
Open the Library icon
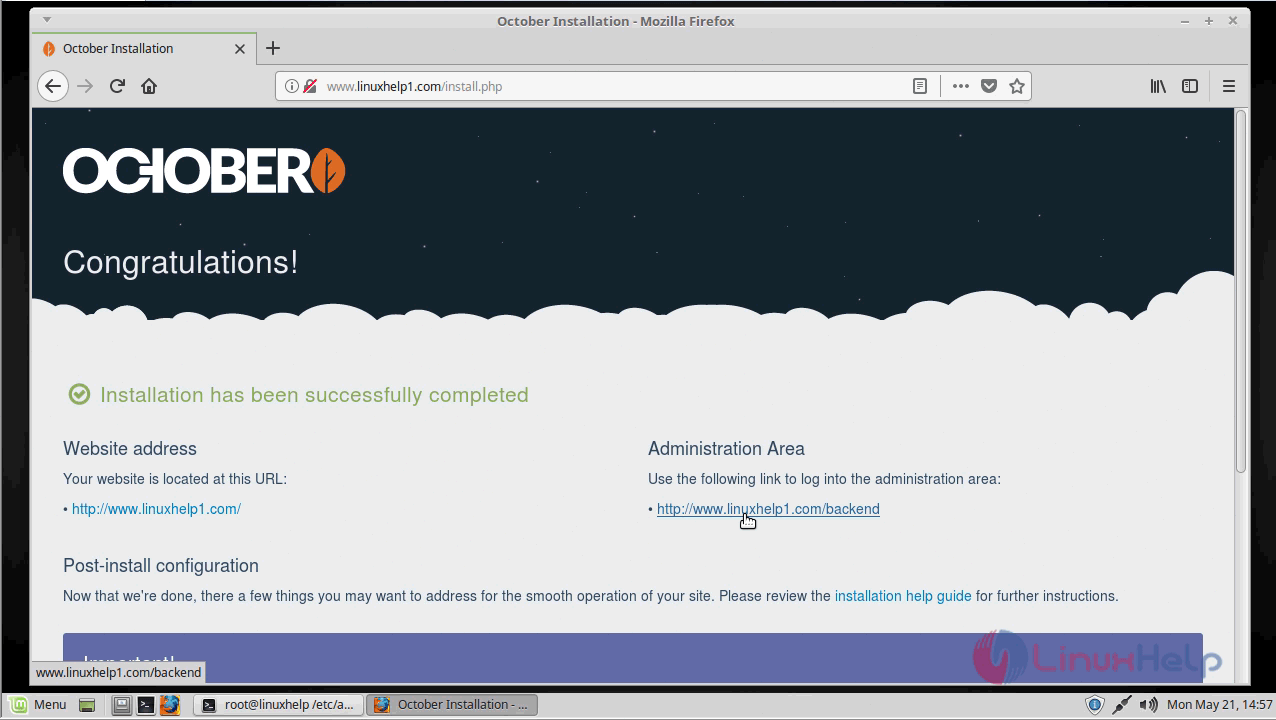pos(1158,86)
